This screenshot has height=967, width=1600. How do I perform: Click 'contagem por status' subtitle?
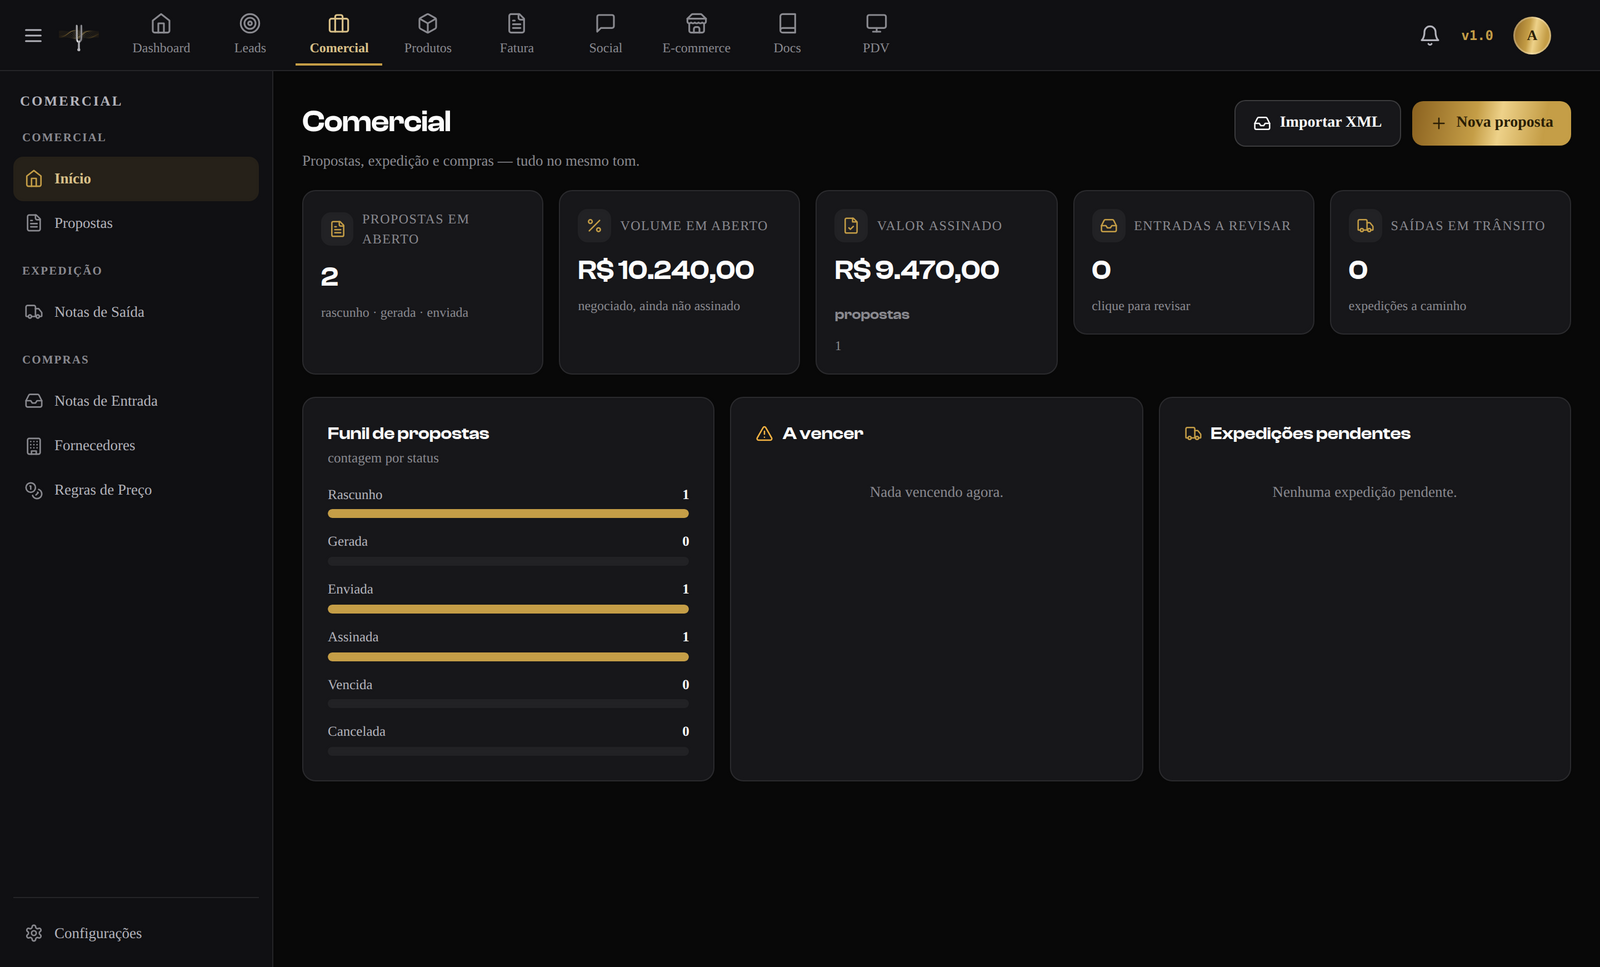pos(383,458)
